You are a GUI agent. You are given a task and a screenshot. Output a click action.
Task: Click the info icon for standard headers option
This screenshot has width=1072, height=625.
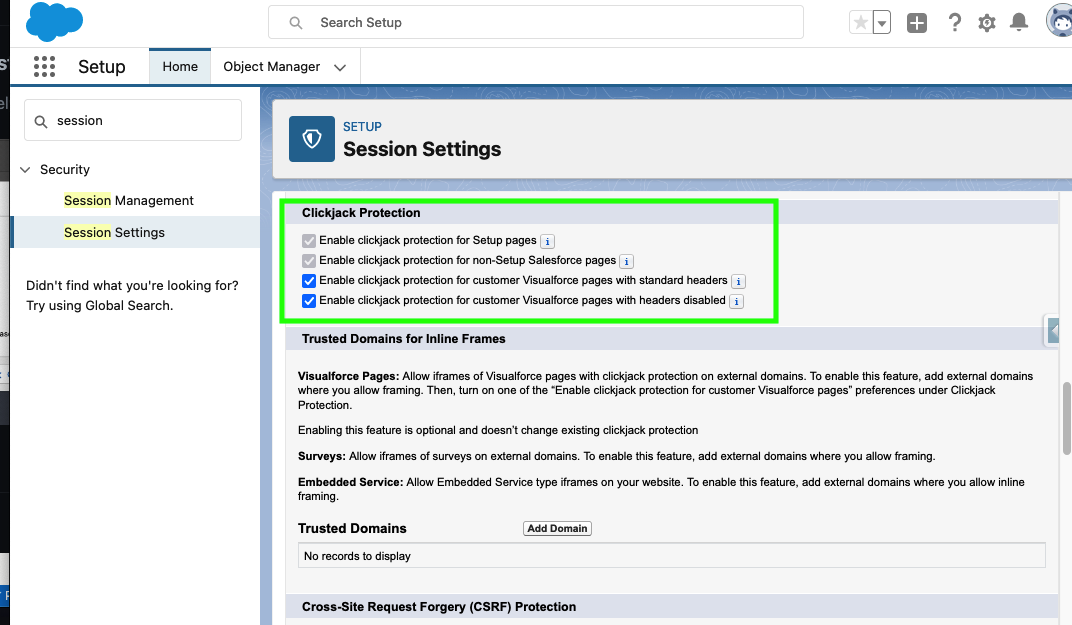[x=738, y=281]
